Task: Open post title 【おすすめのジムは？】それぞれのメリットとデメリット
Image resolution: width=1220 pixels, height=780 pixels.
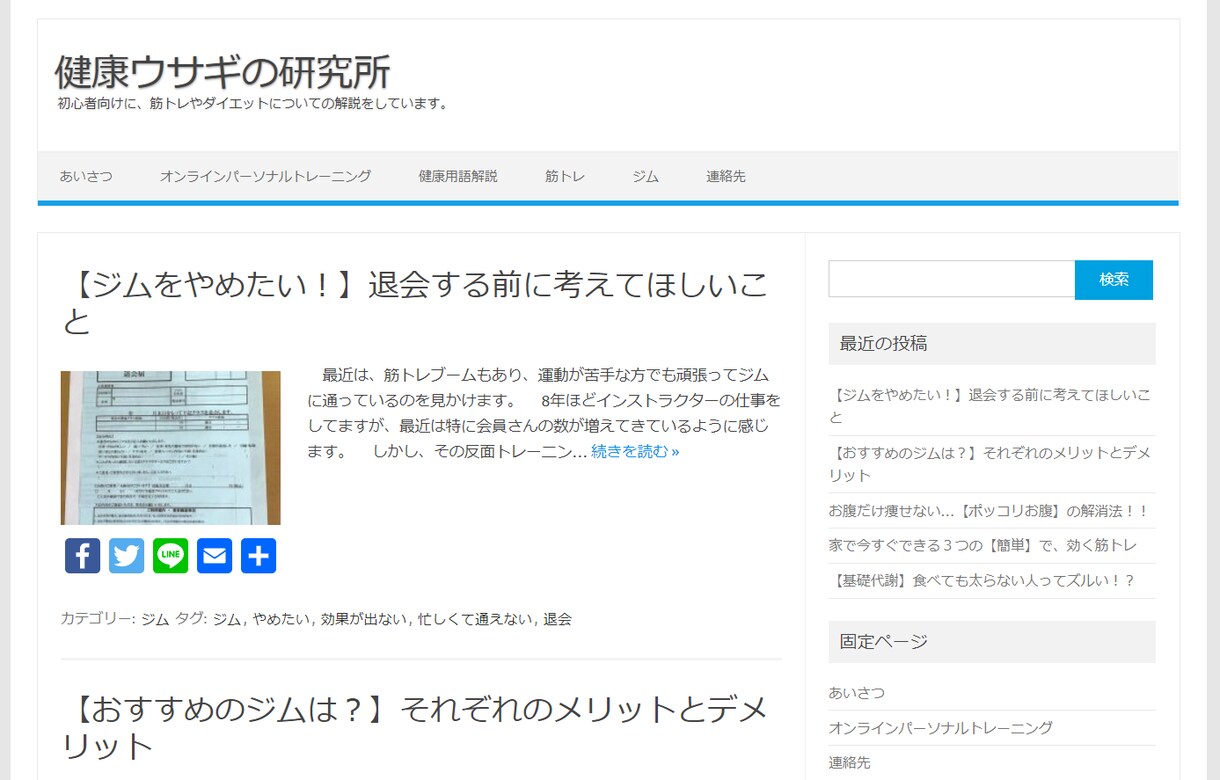Action: click(415, 728)
